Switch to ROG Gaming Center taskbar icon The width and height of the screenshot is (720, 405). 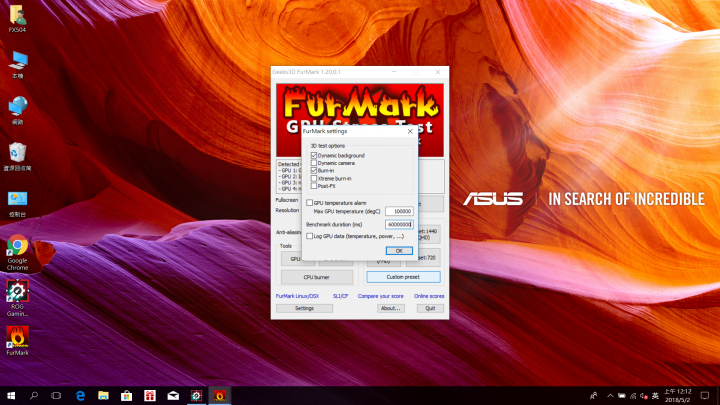click(197, 395)
